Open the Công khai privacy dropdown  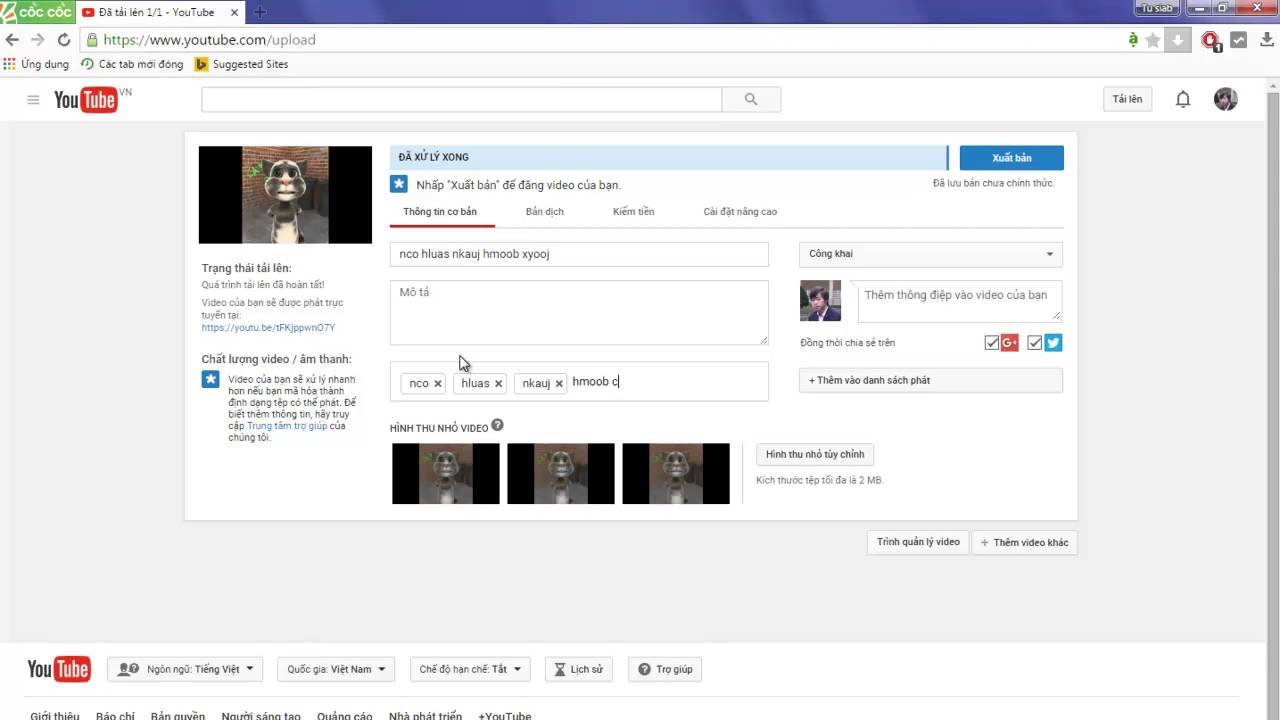931,254
